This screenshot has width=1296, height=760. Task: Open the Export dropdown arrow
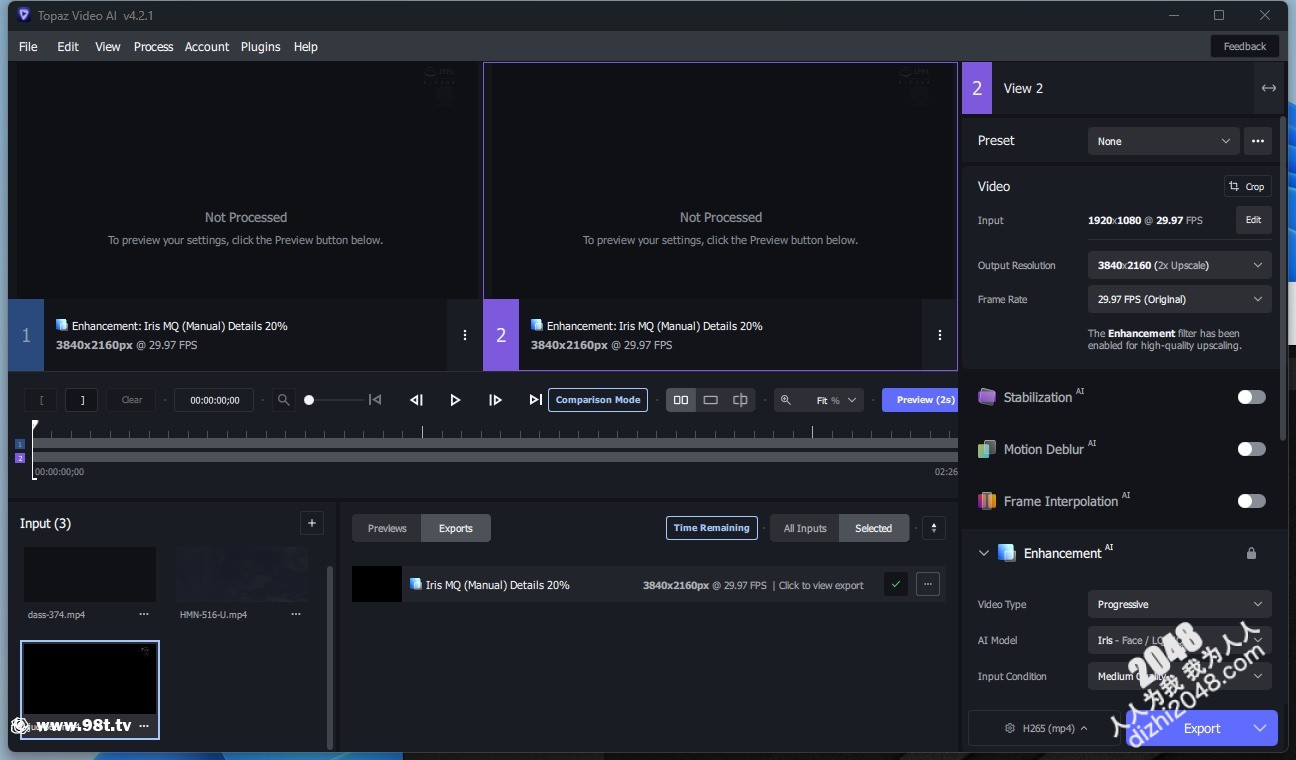1260,728
